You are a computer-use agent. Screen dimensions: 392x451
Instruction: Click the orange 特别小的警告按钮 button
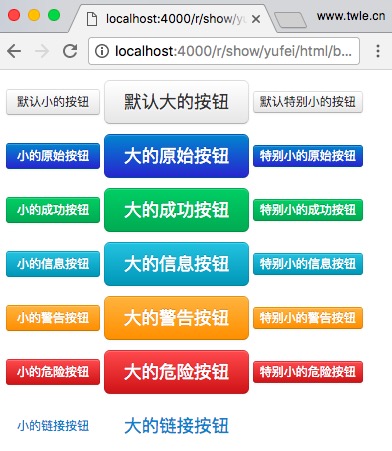click(308, 318)
